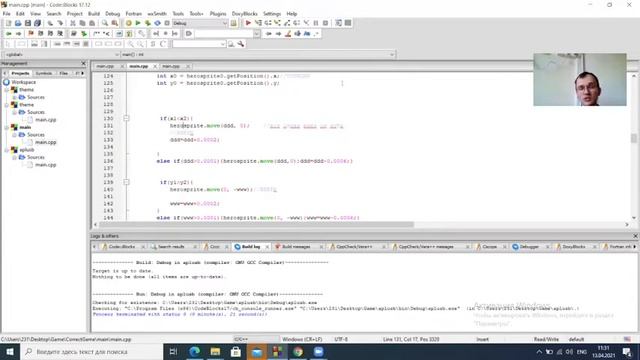Redo the edit using toolbar icon
This screenshot has width=640, height=360.
[x=60, y=23]
